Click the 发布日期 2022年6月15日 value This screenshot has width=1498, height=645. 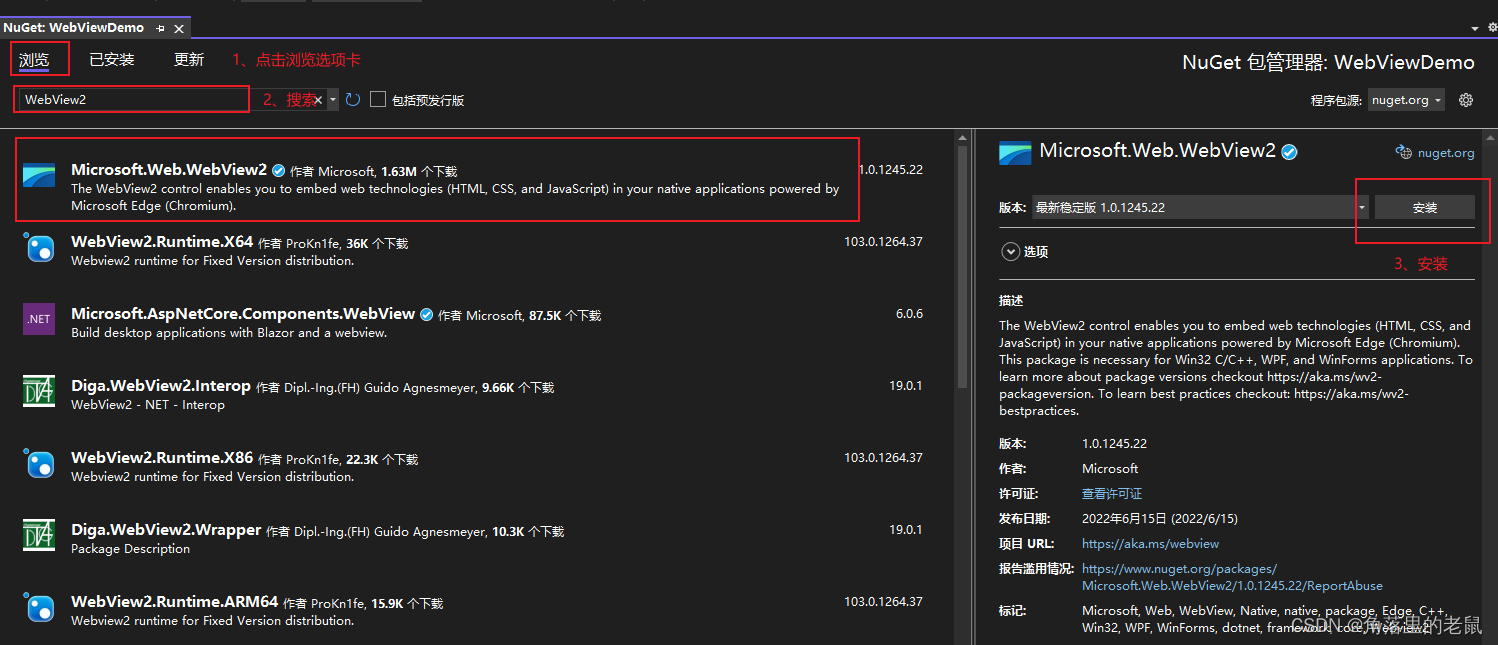point(1160,519)
